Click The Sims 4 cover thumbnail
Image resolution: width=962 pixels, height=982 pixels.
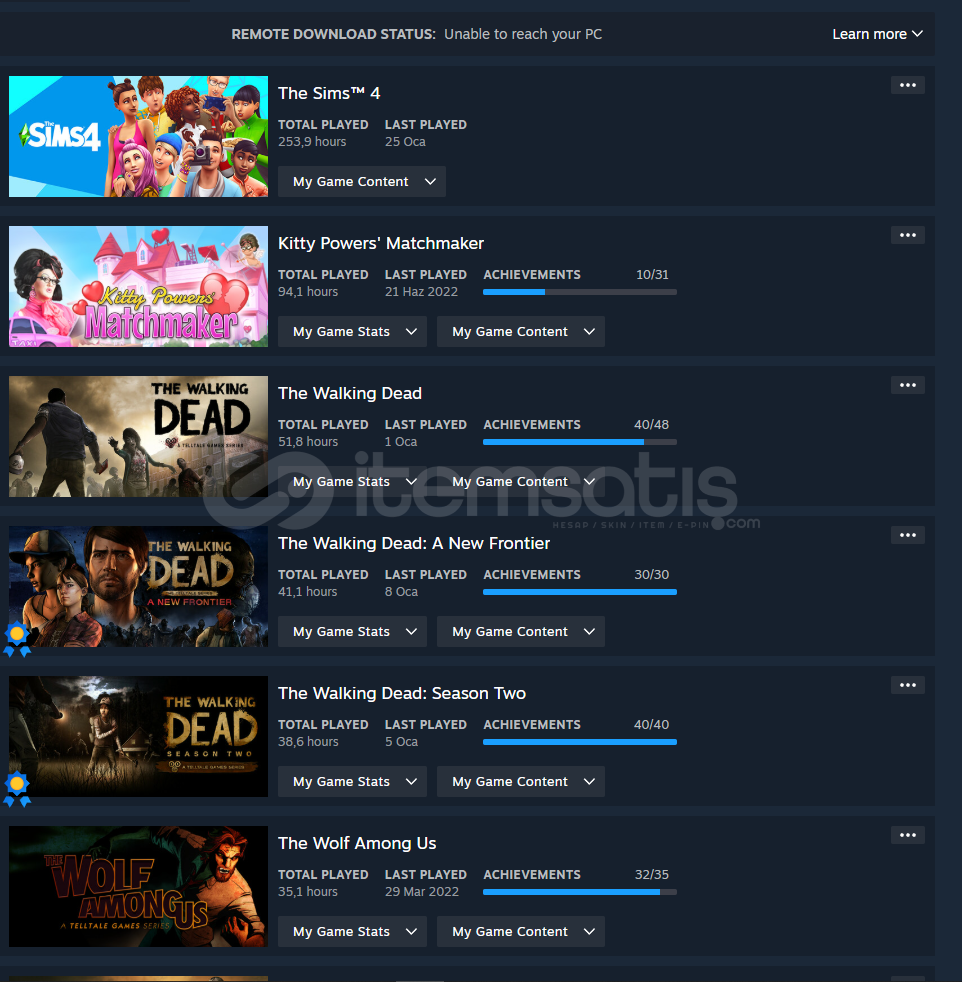tap(138, 137)
